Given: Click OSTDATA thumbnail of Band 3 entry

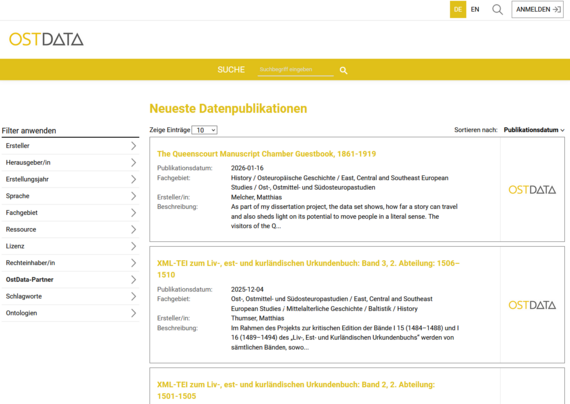Looking at the screenshot, I should click(x=532, y=305).
